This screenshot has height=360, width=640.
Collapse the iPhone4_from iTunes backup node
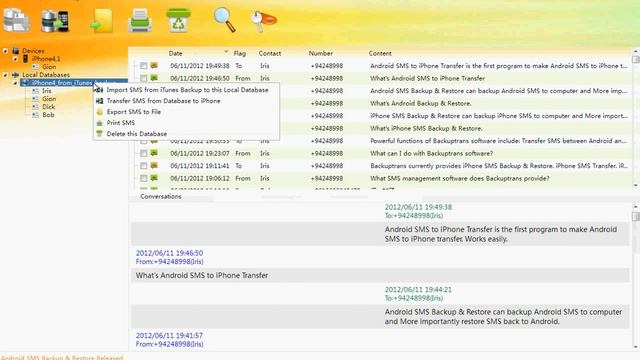15,83
